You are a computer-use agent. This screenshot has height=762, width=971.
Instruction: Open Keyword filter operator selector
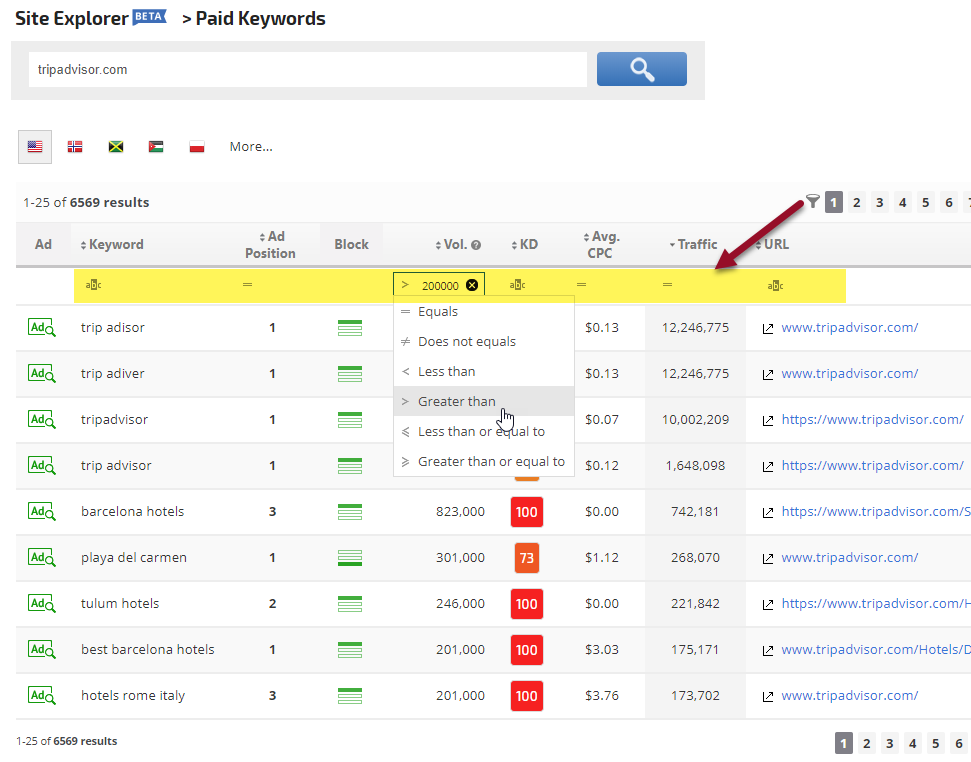(93, 285)
